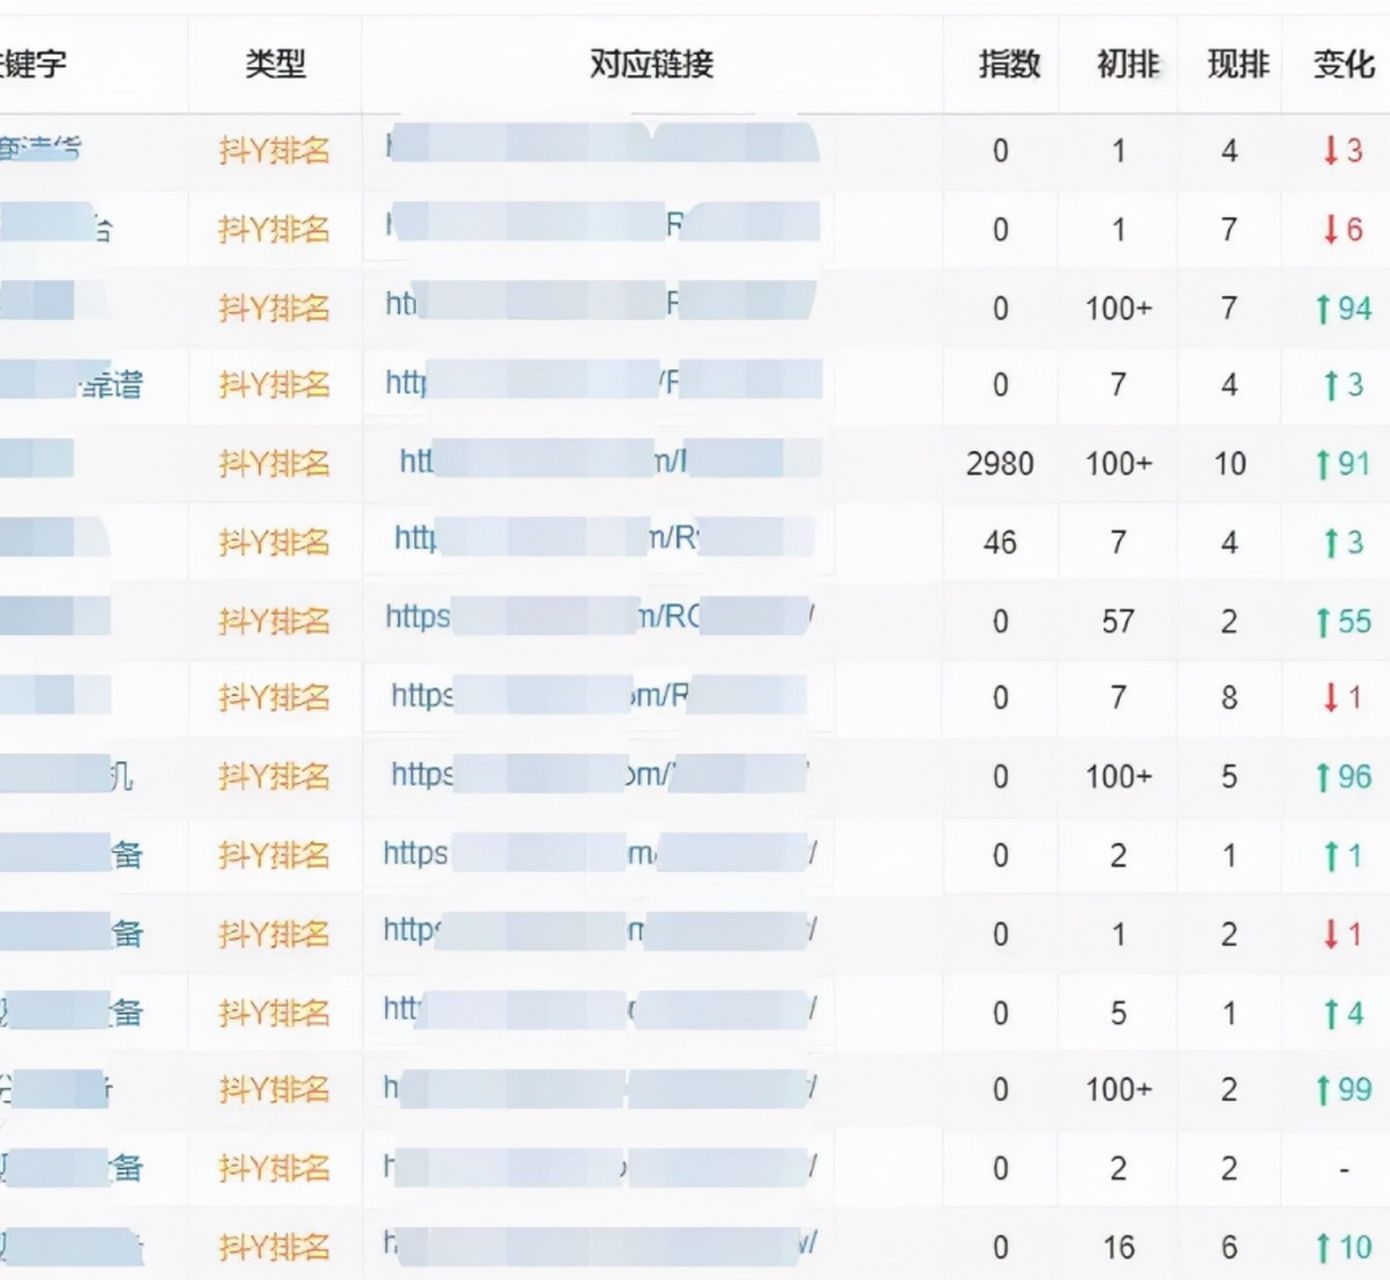The height and width of the screenshot is (1280, 1390).
Task: Click the 抖Y排名 label in the first row
Action: [x=273, y=150]
